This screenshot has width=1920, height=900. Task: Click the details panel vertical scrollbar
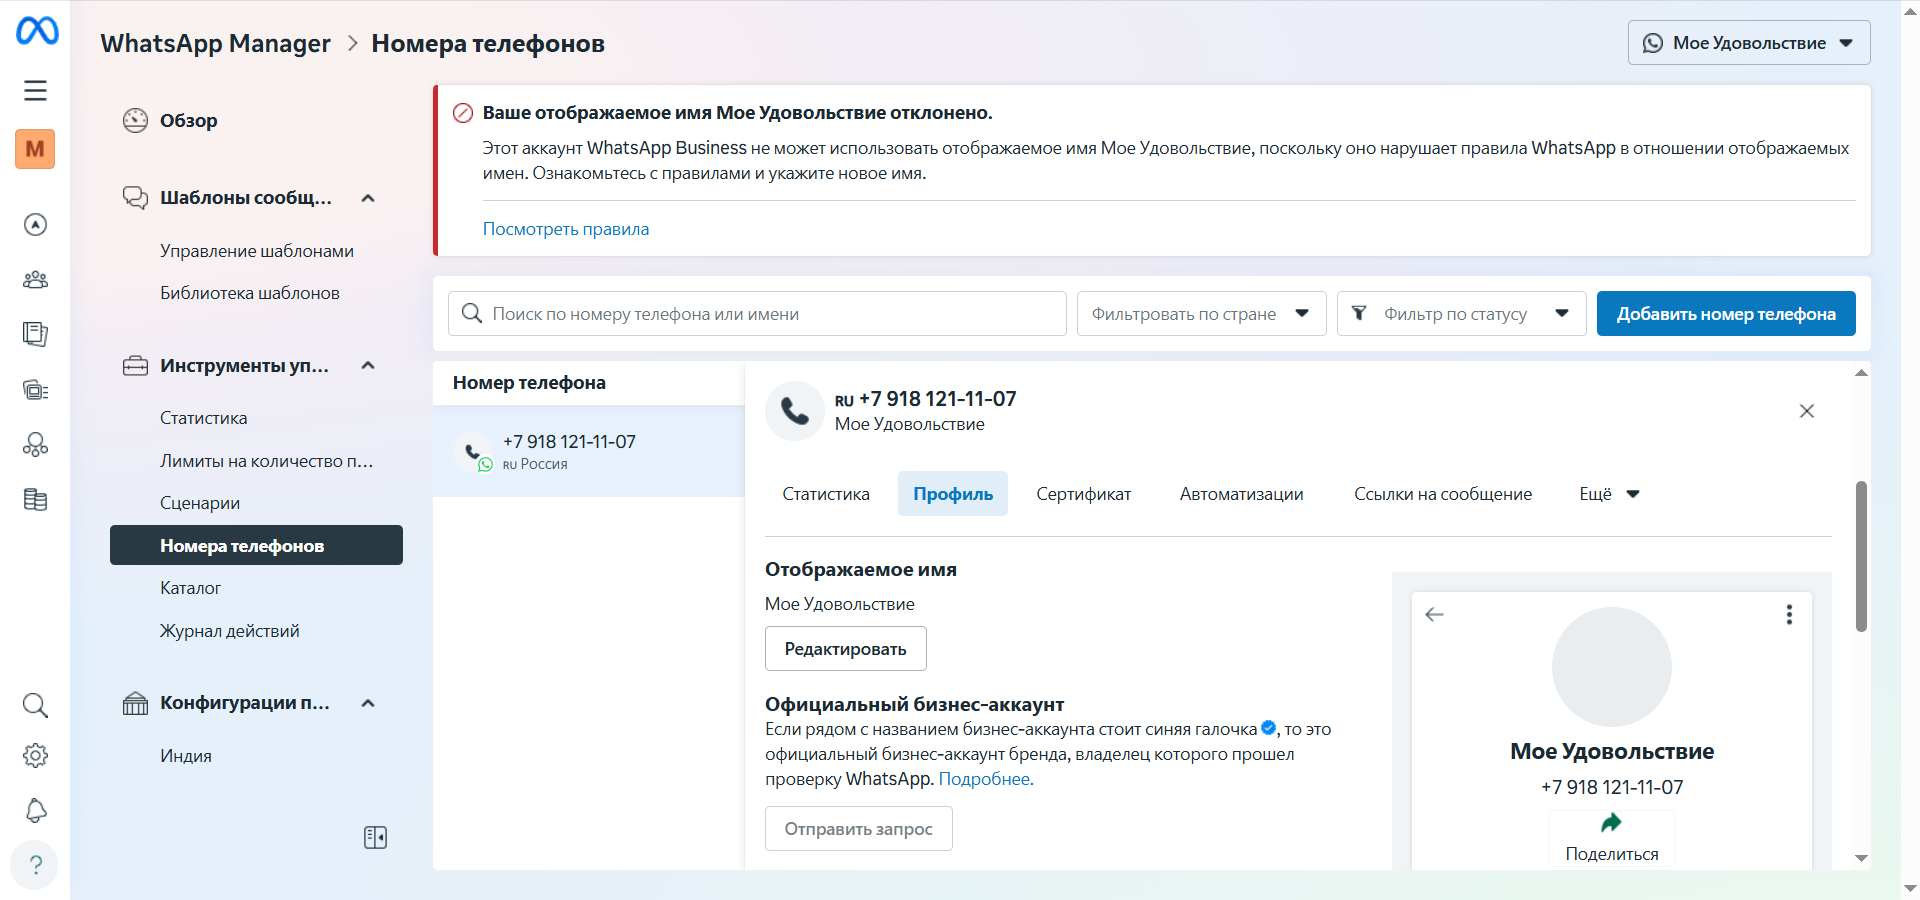pyautogui.click(x=1861, y=556)
